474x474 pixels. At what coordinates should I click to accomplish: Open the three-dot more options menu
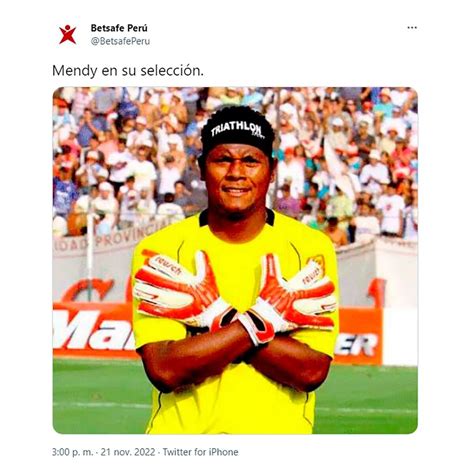click(x=412, y=28)
